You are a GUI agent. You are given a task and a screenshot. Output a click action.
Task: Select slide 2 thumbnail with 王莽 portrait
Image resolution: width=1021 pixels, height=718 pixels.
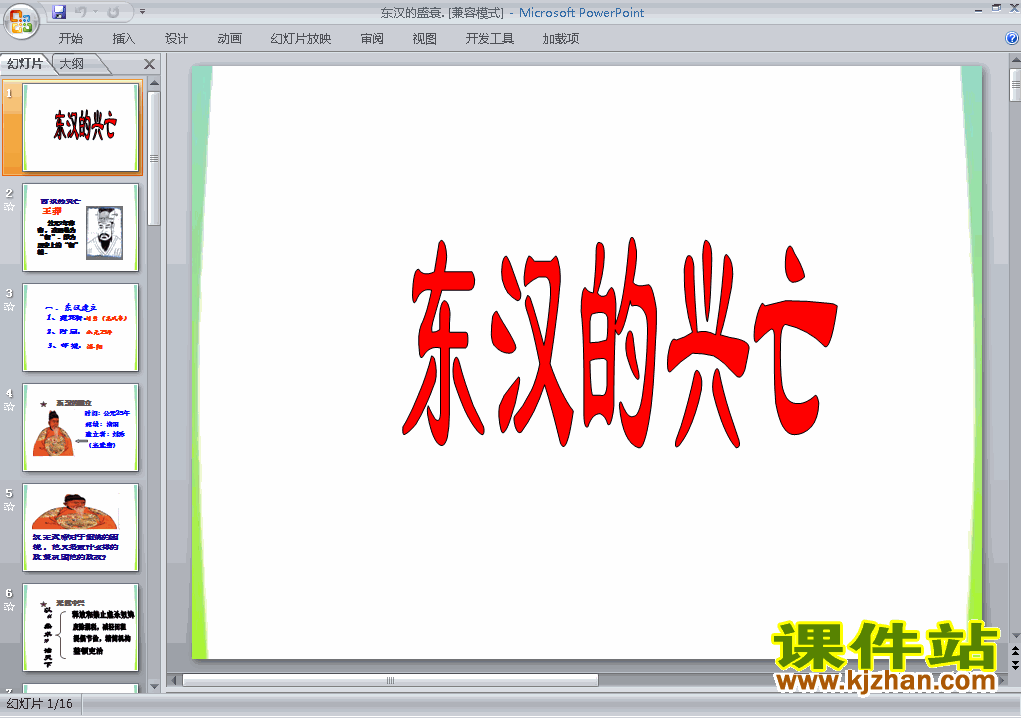(x=81, y=227)
